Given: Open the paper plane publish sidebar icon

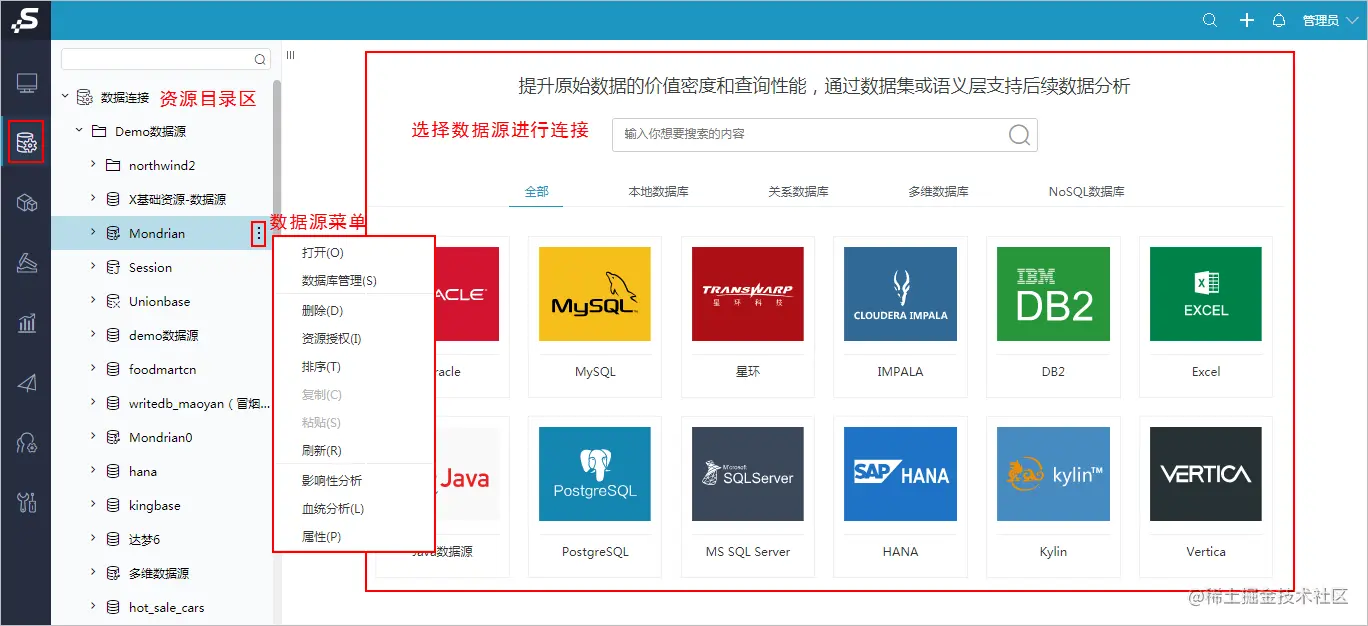Looking at the screenshot, I should (x=27, y=382).
